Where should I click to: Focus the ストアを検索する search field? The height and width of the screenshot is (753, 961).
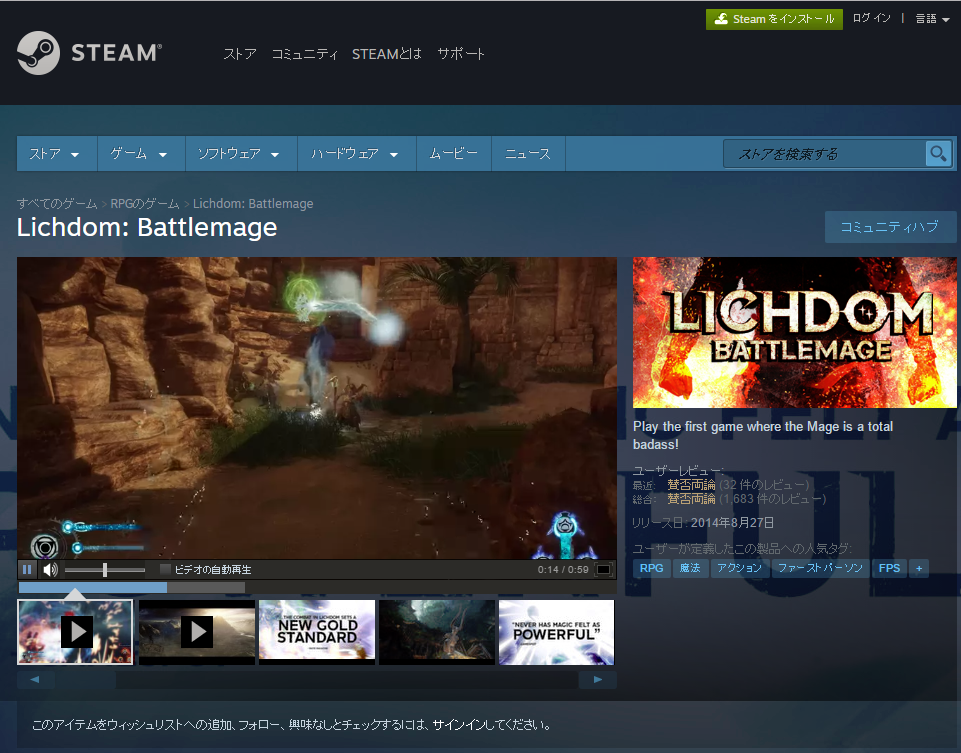[x=824, y=154]
